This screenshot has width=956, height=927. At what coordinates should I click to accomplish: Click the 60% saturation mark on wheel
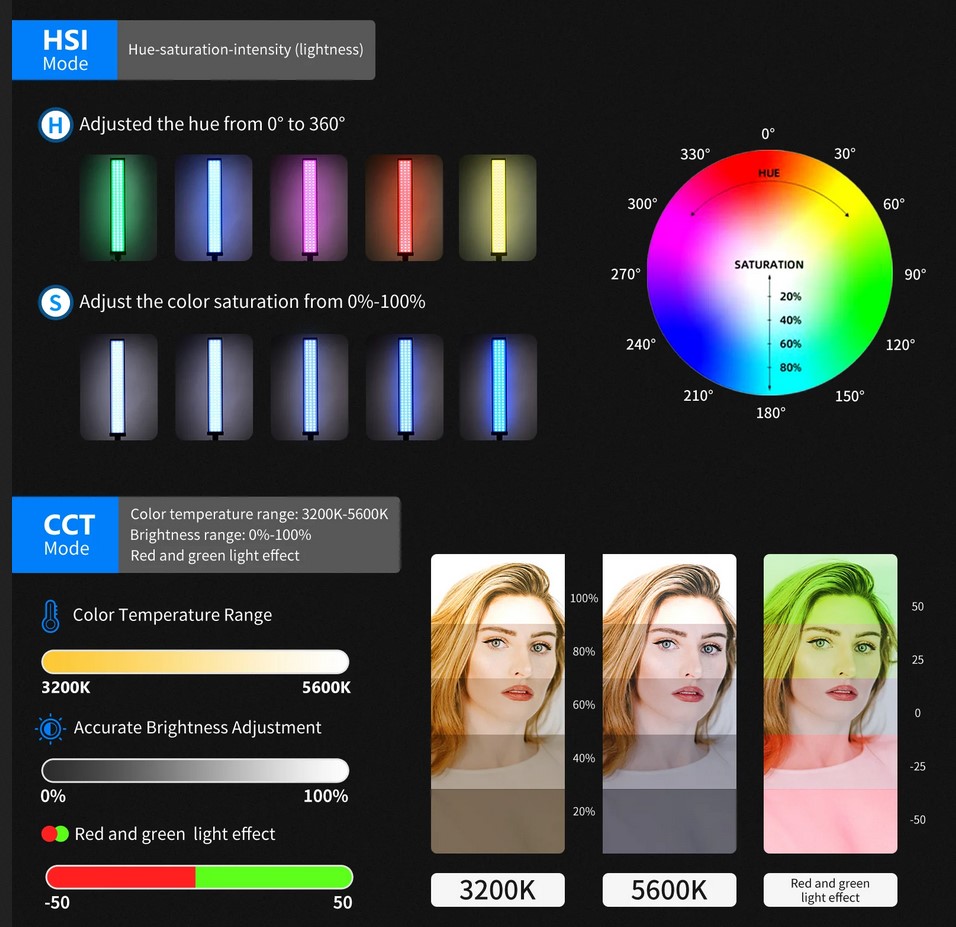point(790,344)
